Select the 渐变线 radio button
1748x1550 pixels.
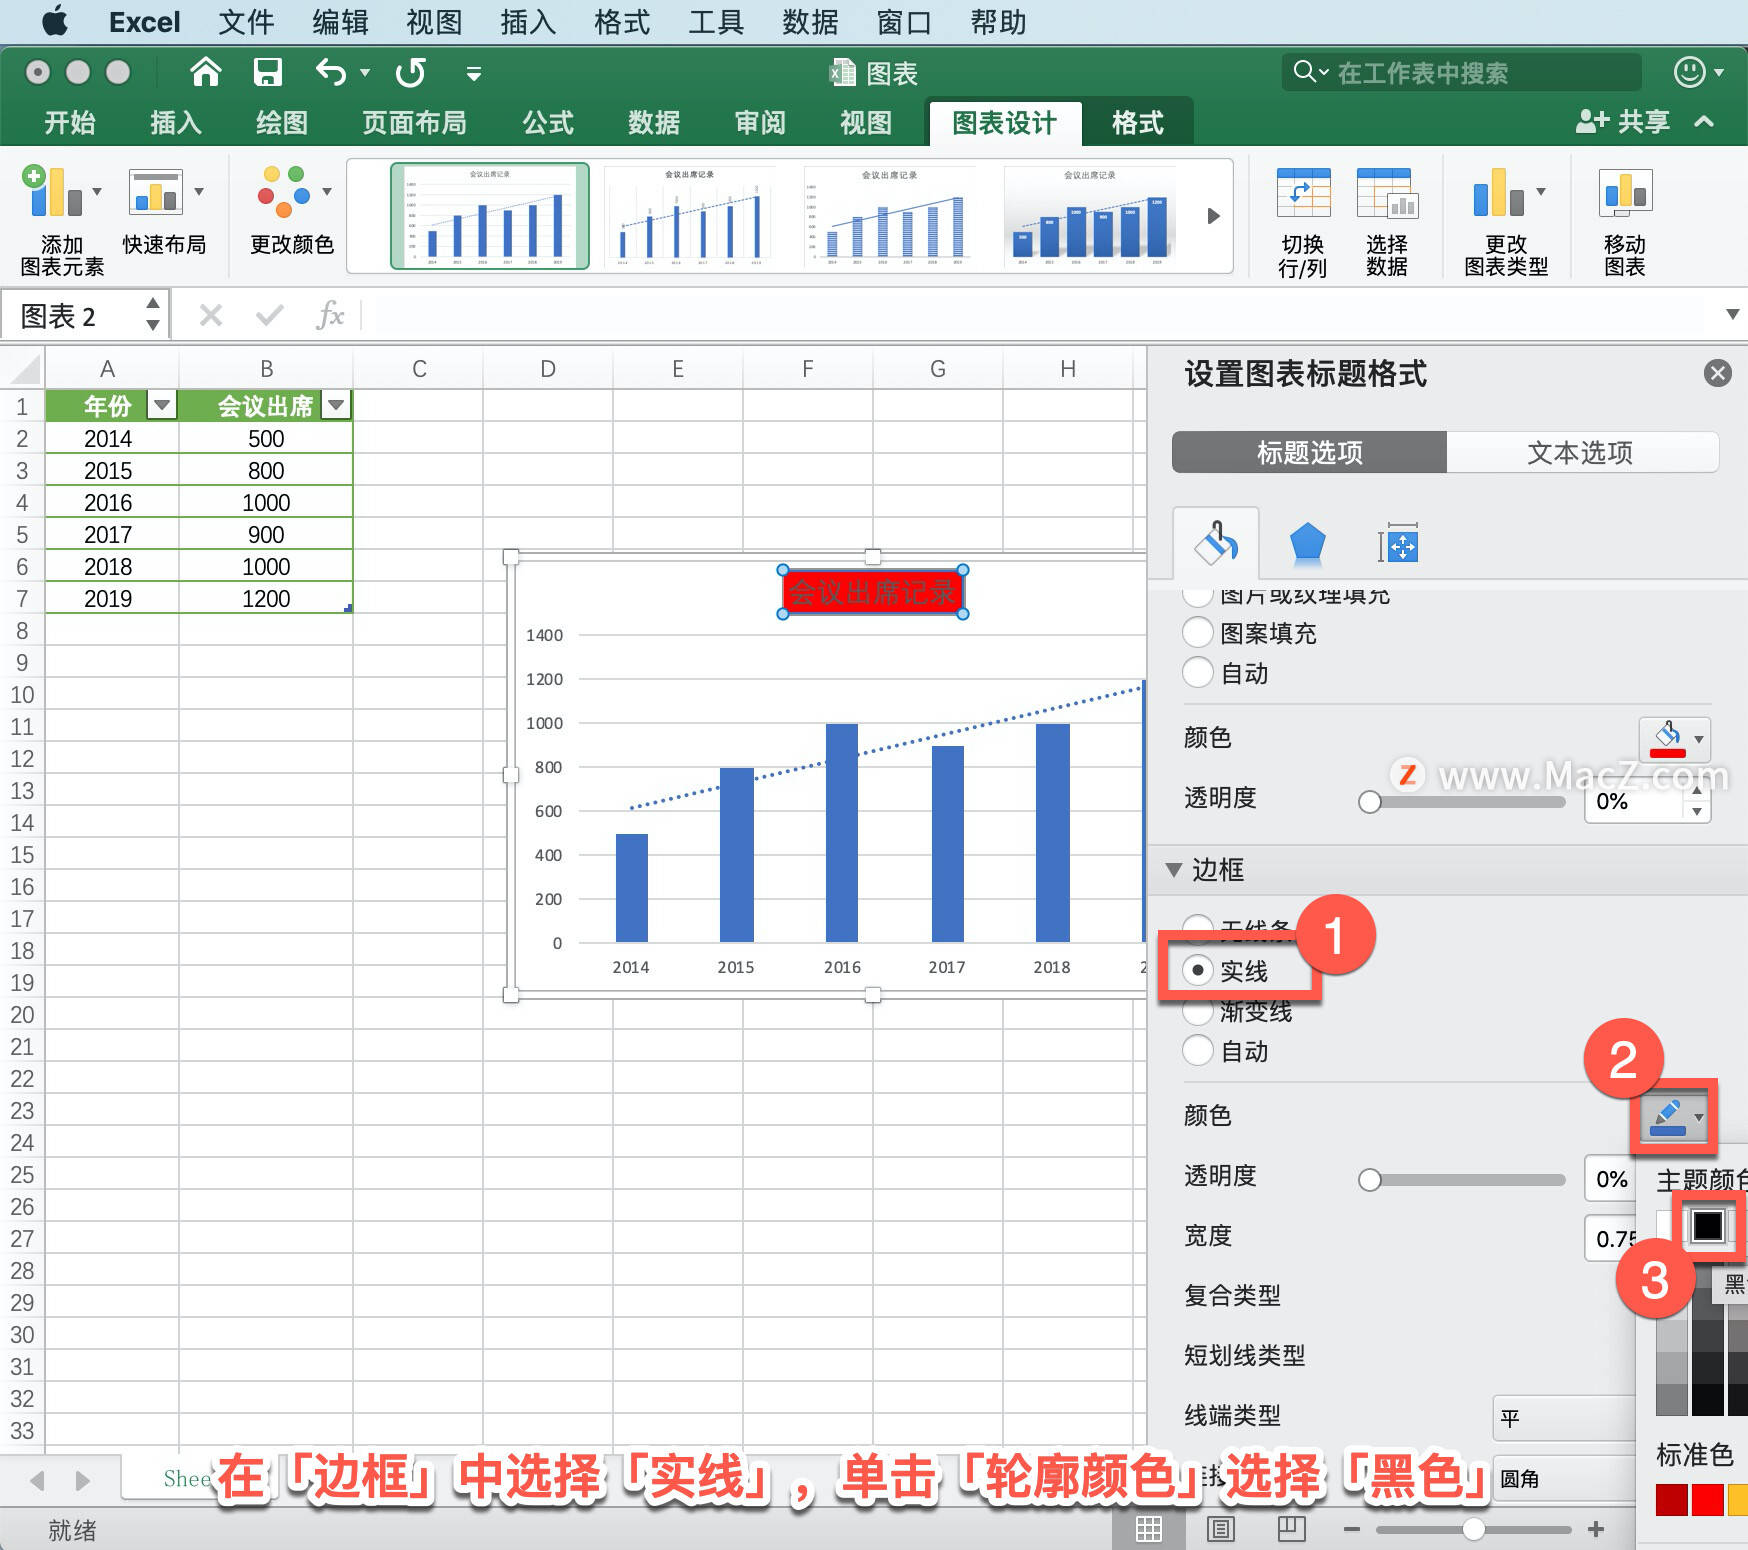coord(1197,1011)
